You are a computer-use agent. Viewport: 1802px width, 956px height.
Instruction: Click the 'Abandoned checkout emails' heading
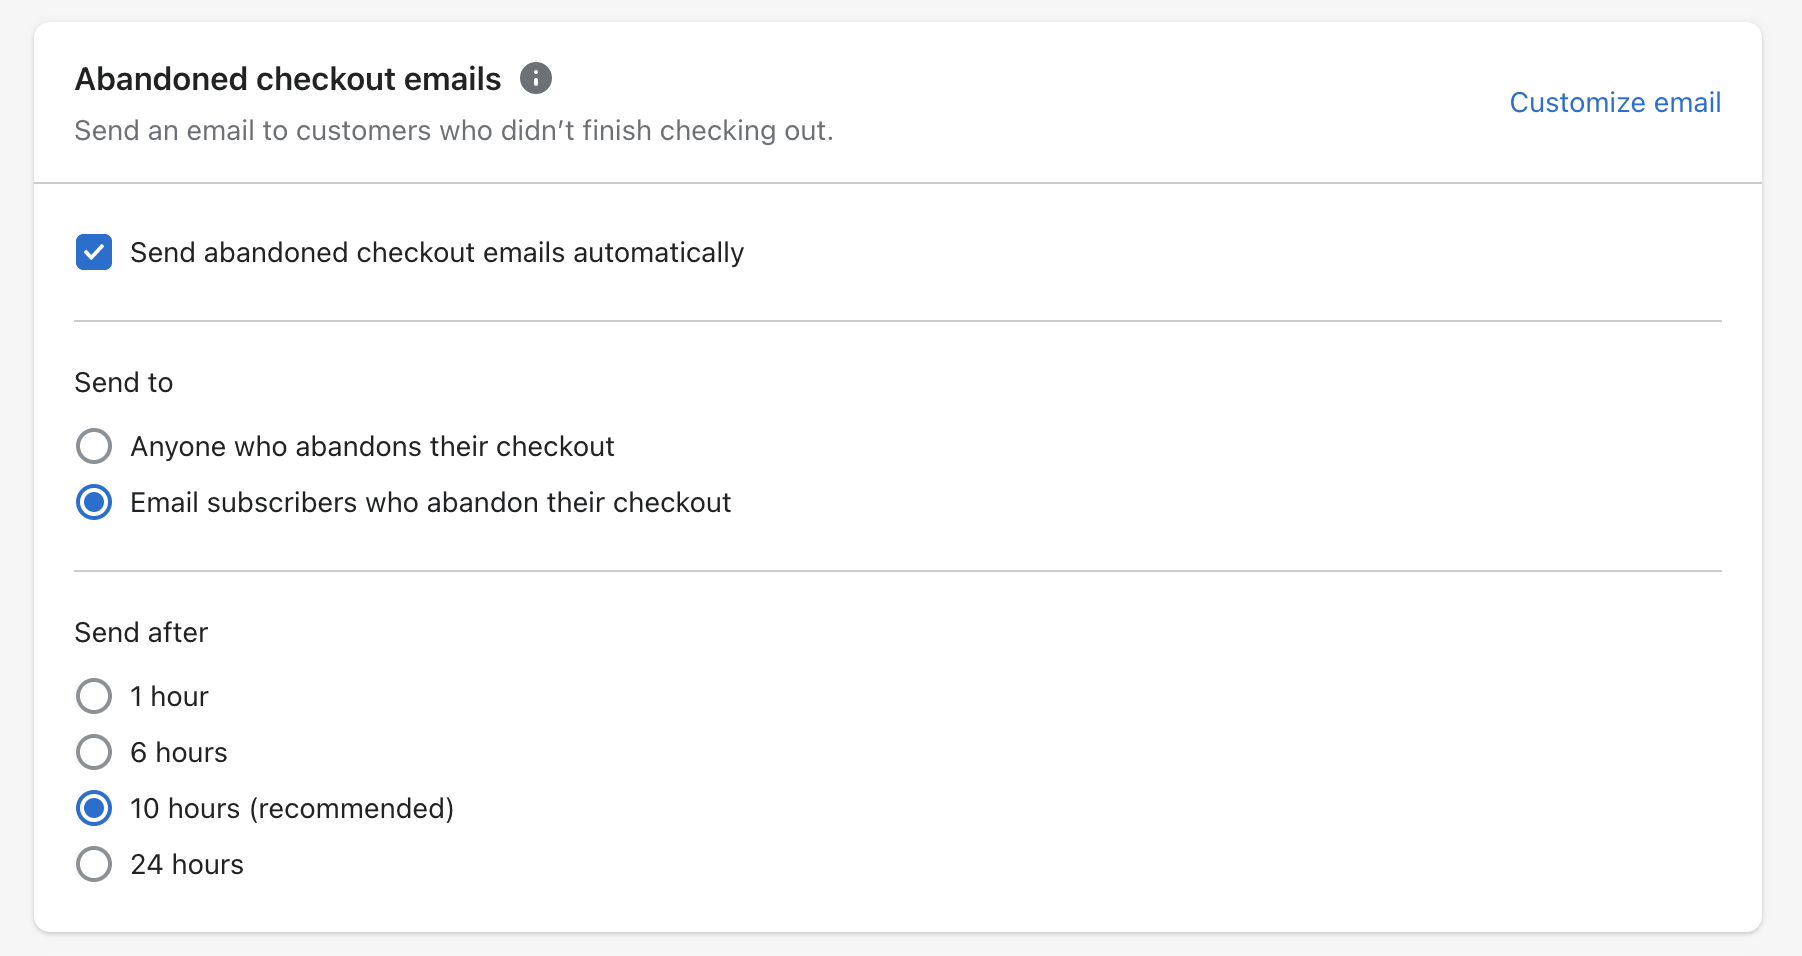[288, 79]
